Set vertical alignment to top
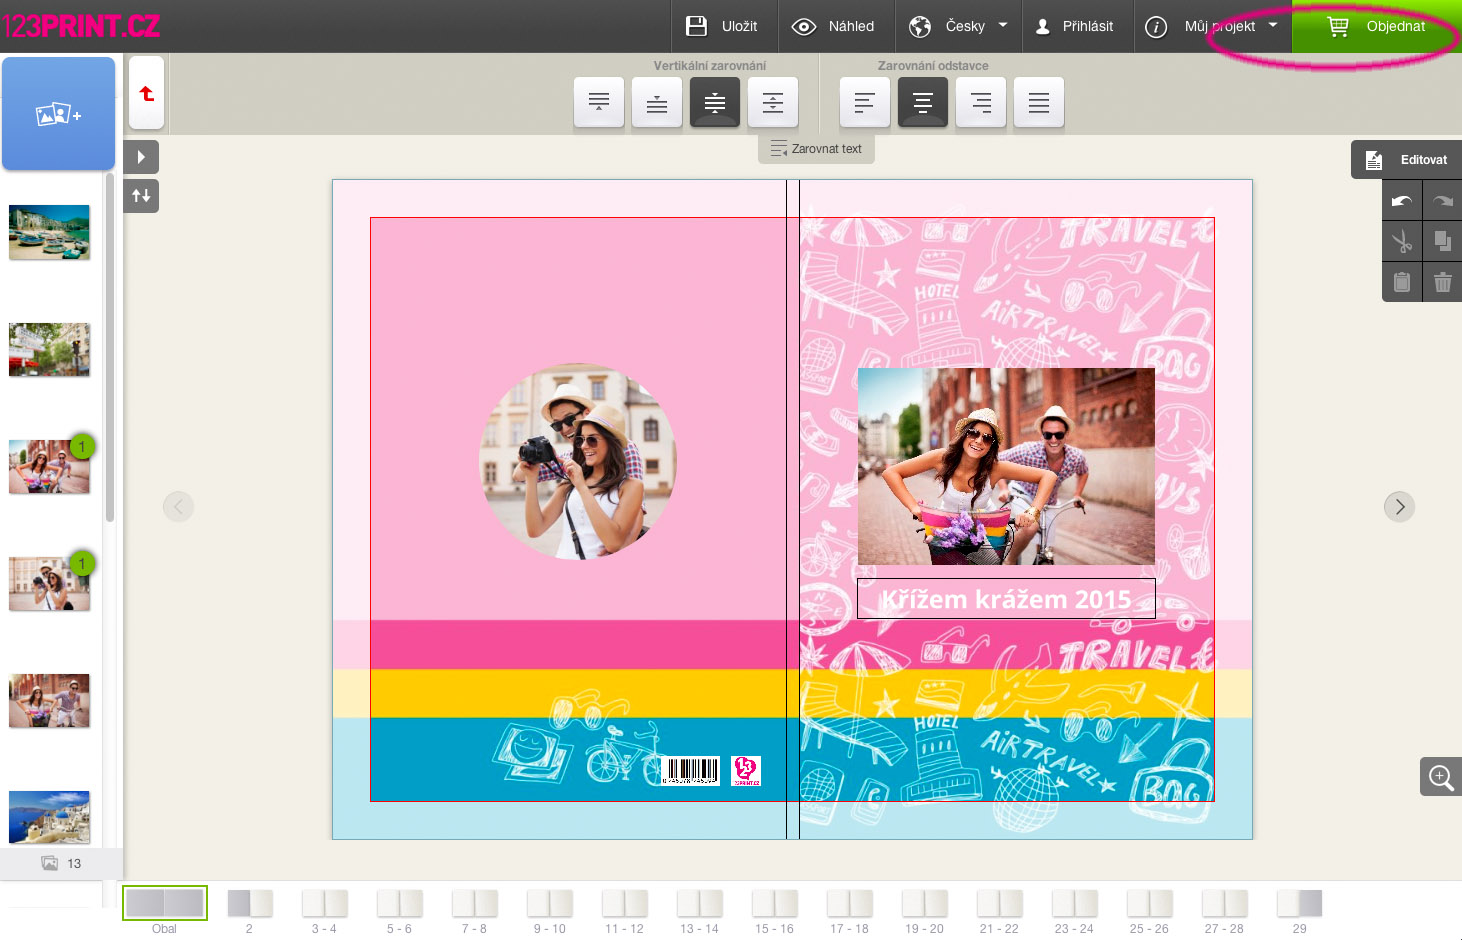The width and height of the screenshot is (1462, 940). (x=599, y=103)
